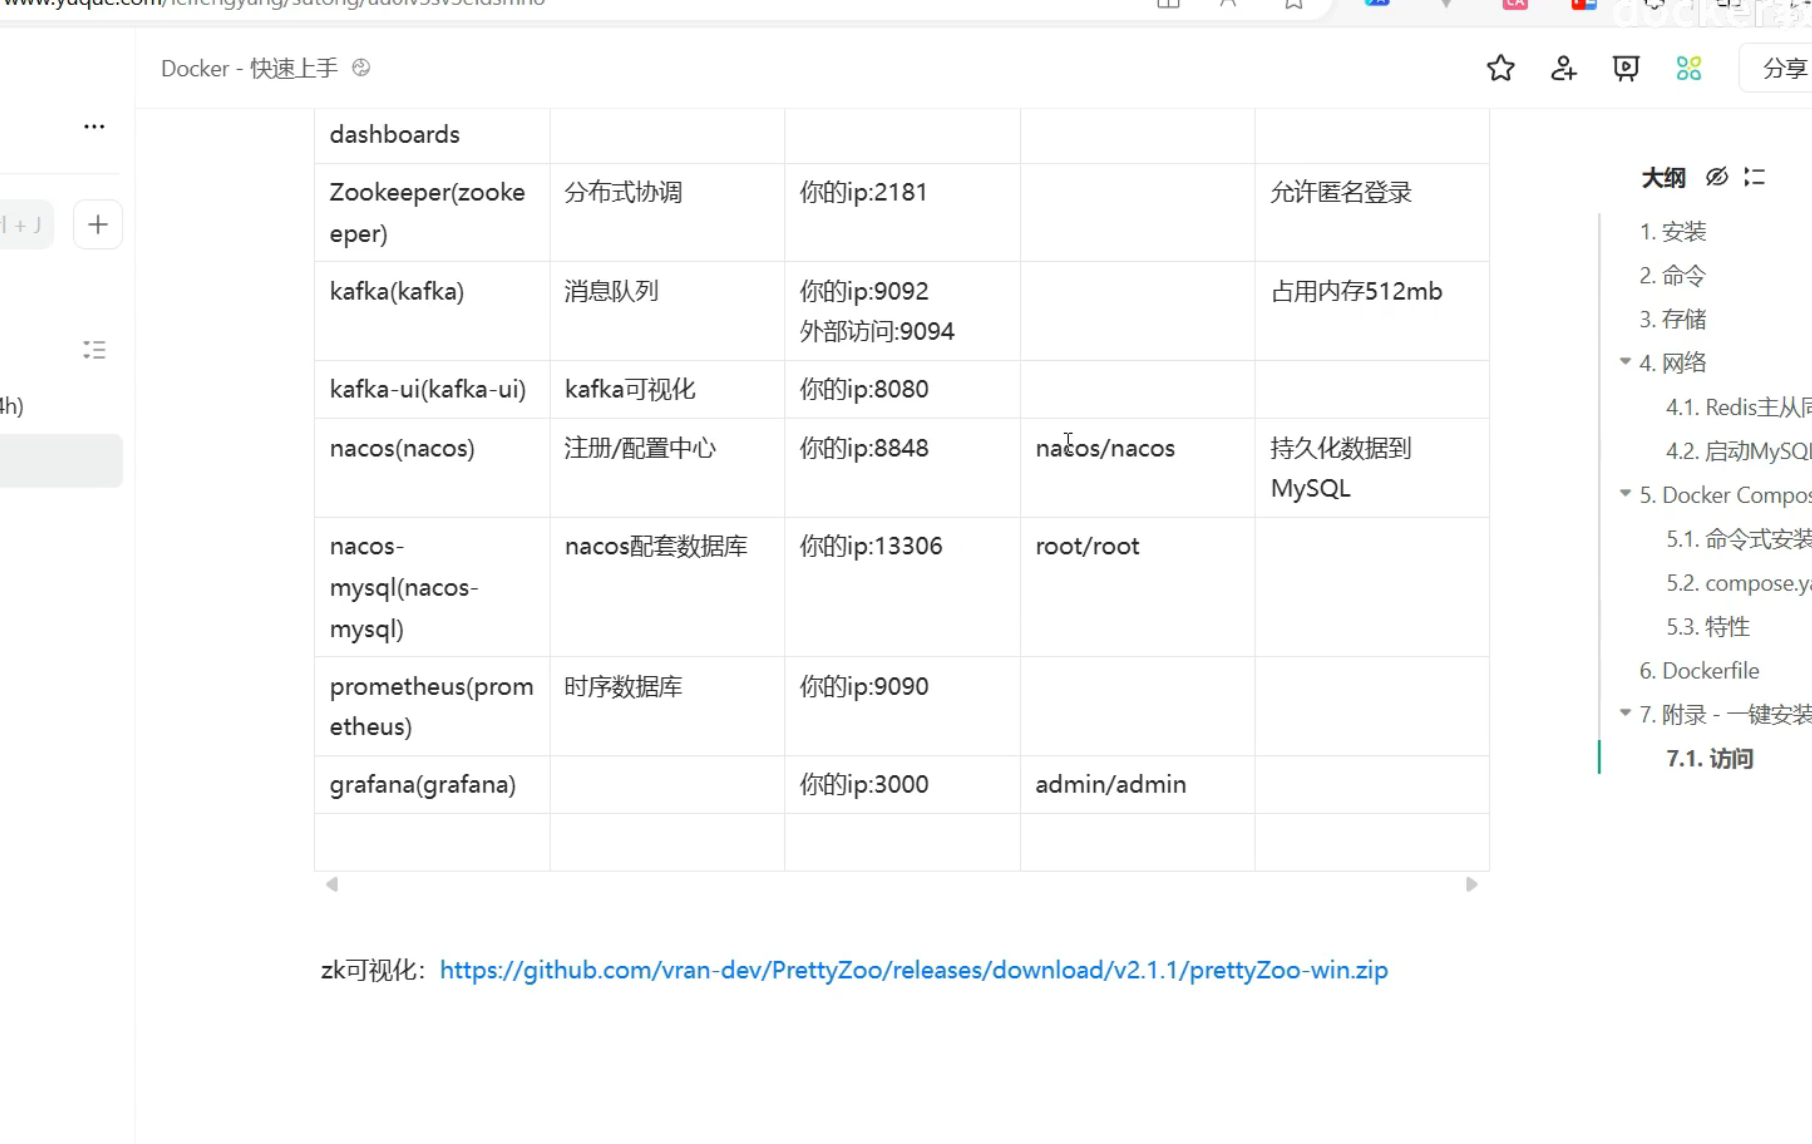This screenshot has width=1812, height=1144.
Task: Select the kafka-ui(kafka-ui) table cell
Action: tap(432, 389)
